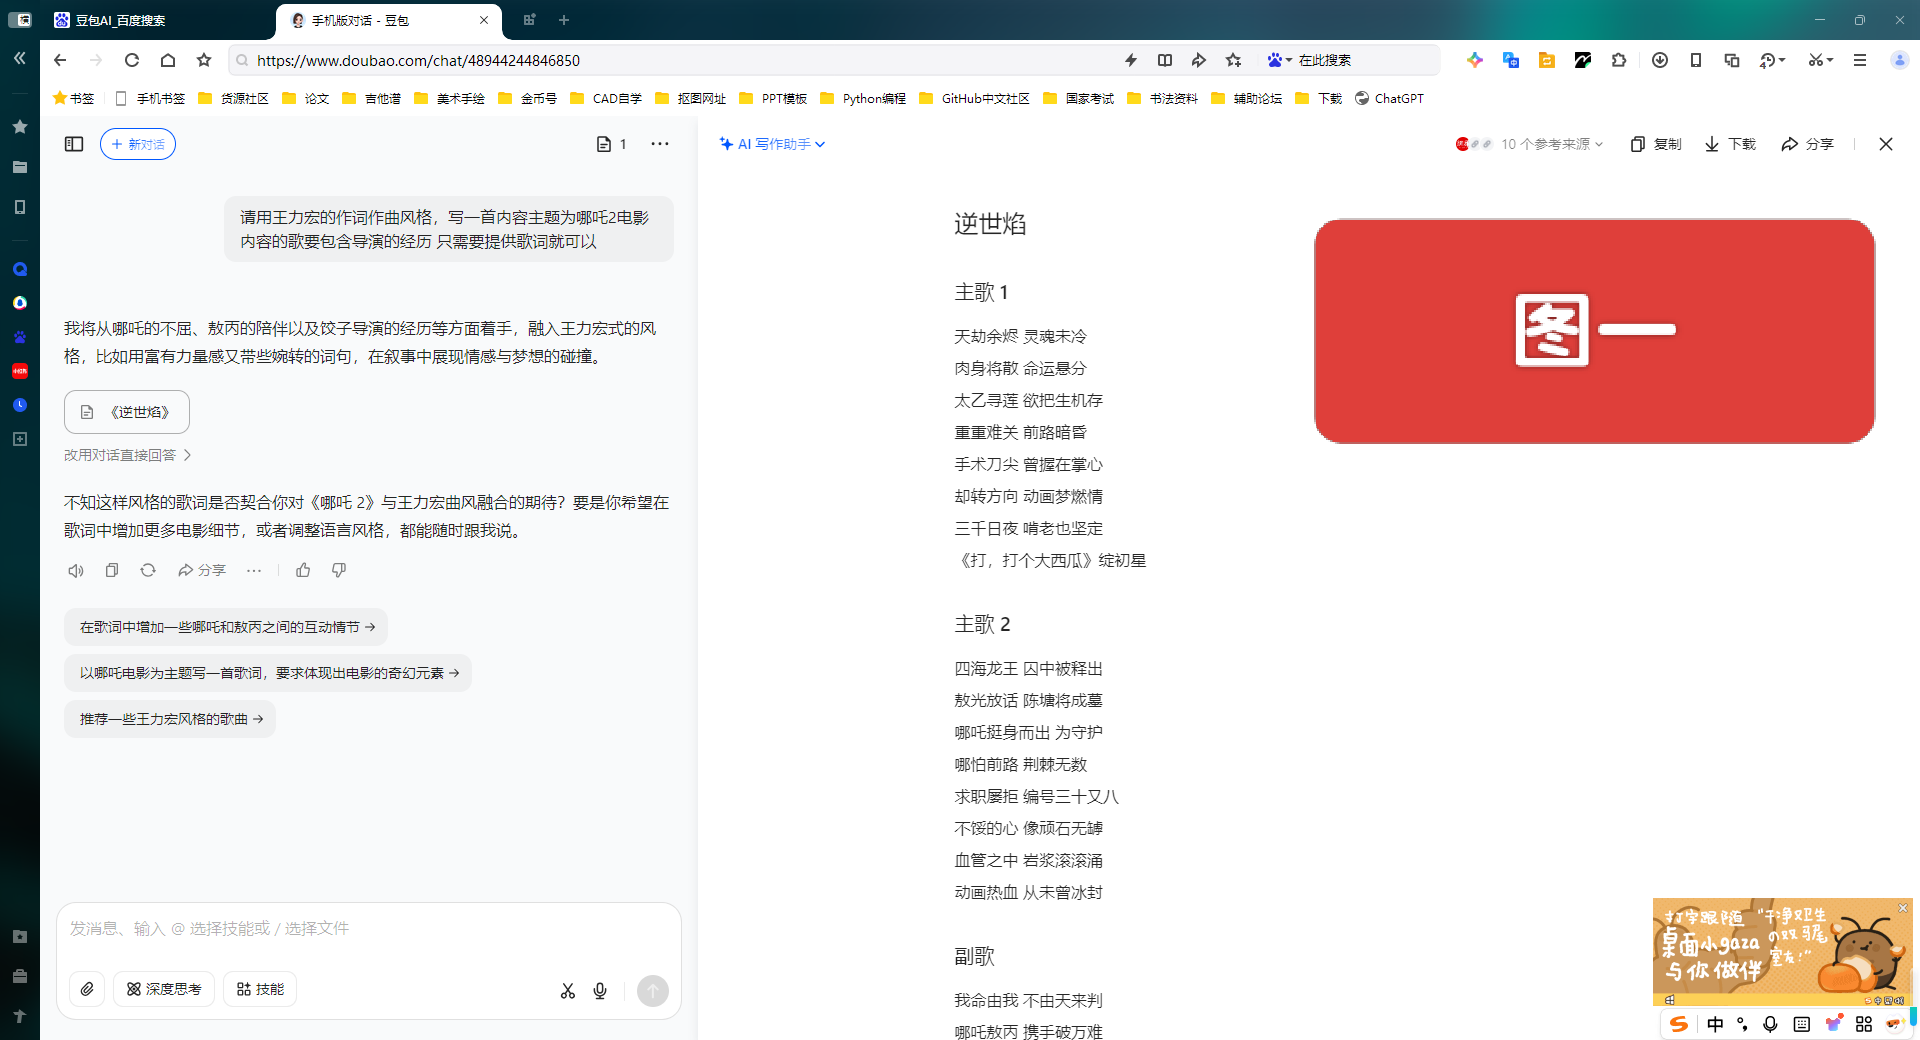The height and width of the screenshot is (1040, 1920).
Task: Click the red 图一 image thumbnail
Action: coord(1594,331)
